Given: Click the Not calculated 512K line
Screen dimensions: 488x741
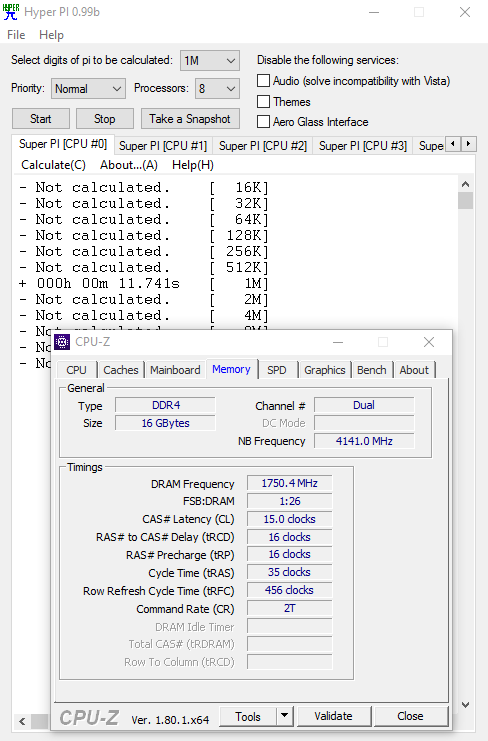Looking at the screenshot, I should click(x=144, y=267).
